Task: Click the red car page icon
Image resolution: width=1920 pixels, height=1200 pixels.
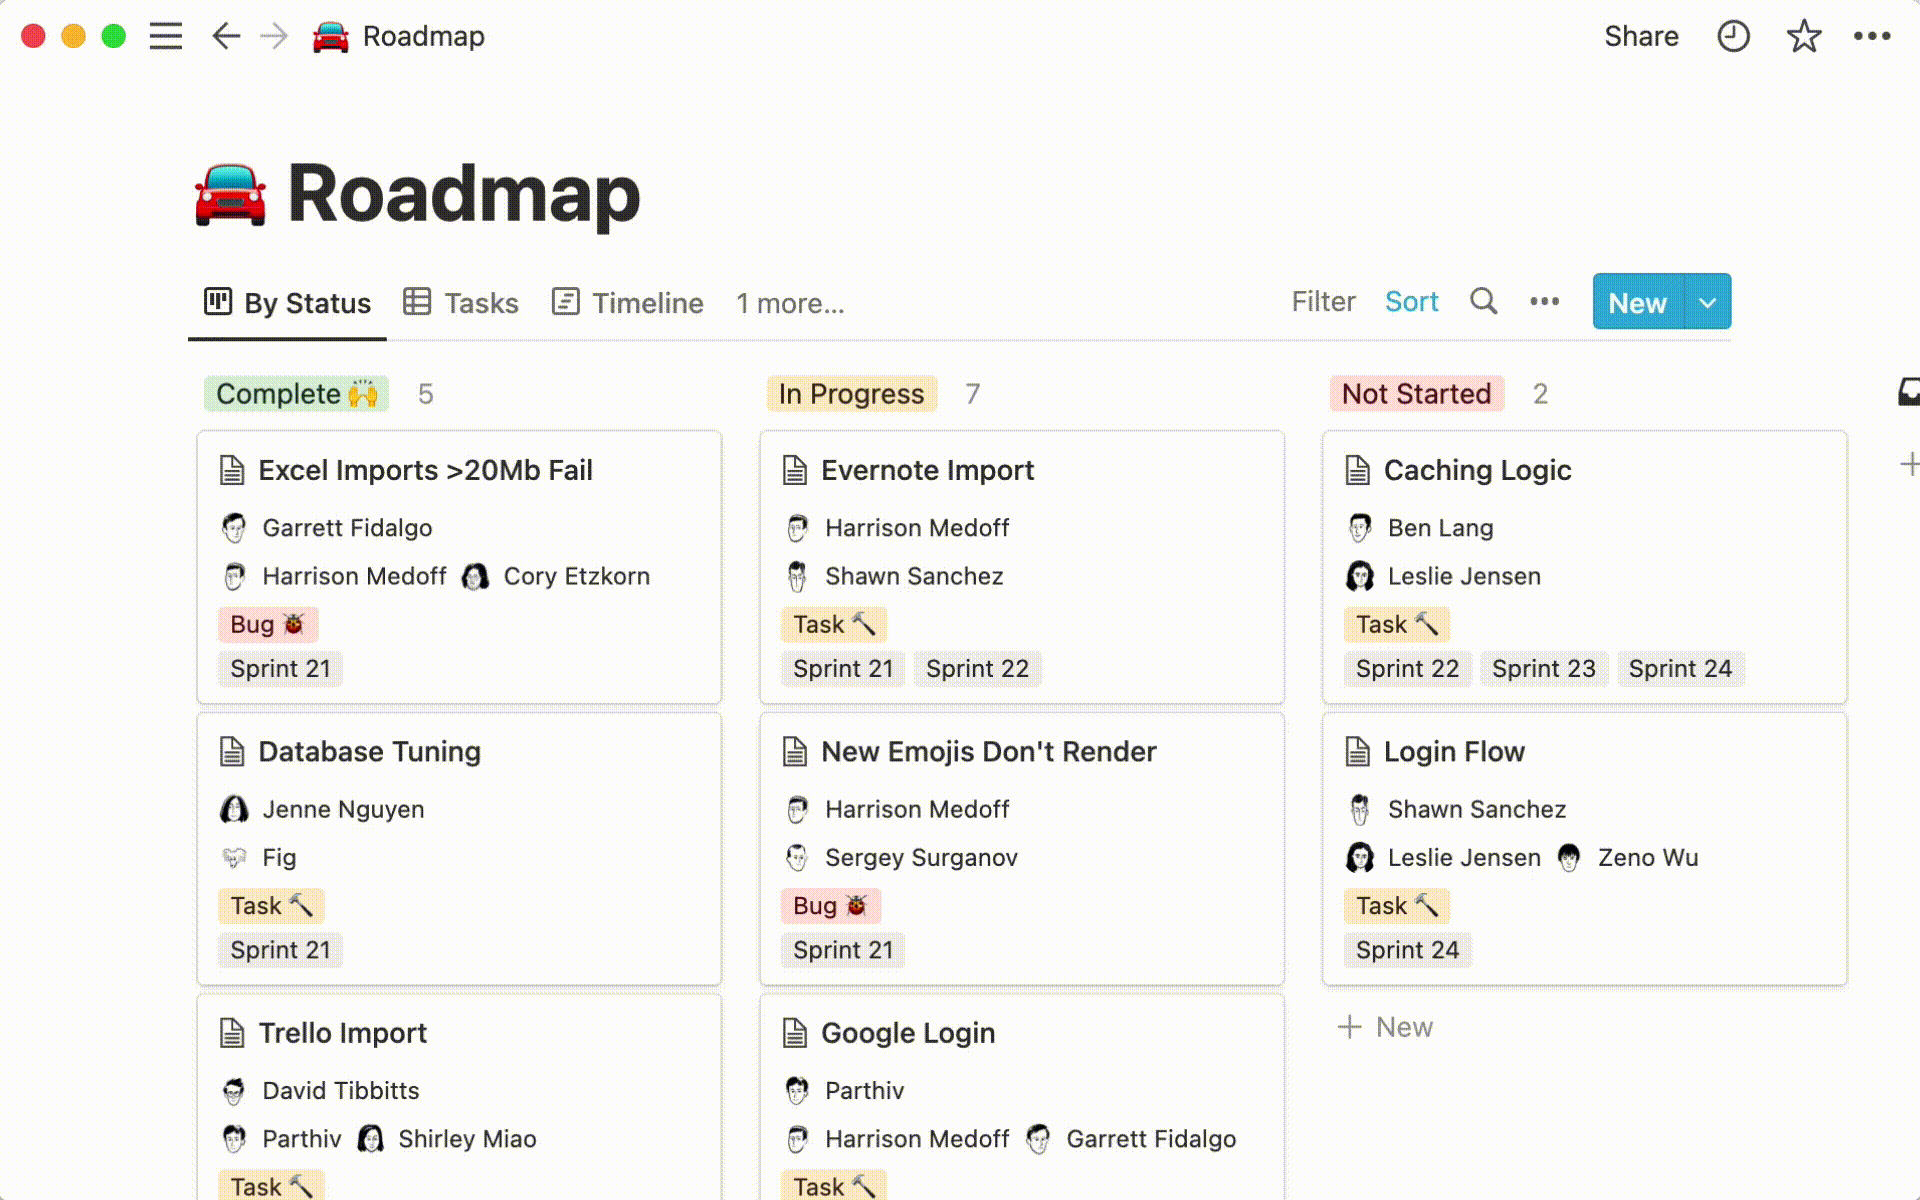Action: pos(231,195)
